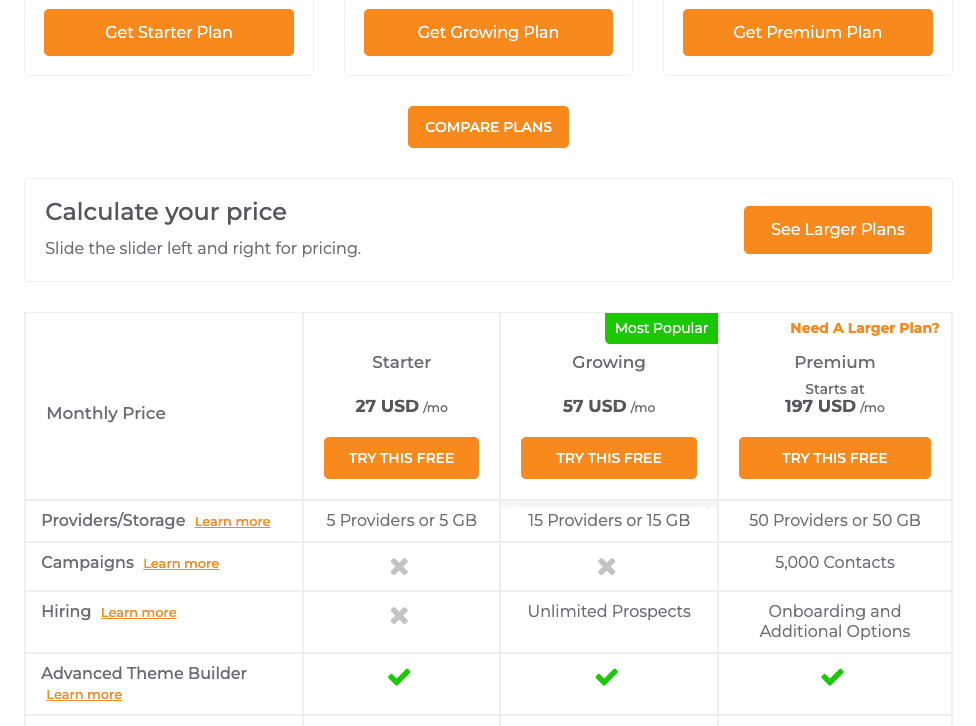Click Starter's green checkmark for Theme Builder
The width and height of the screenshot is (976, 726).
point(399,678)
